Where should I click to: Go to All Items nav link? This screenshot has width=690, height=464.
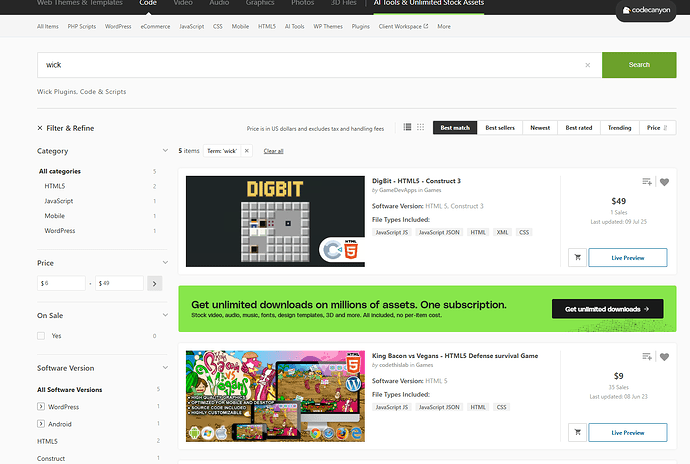(48, 26)
